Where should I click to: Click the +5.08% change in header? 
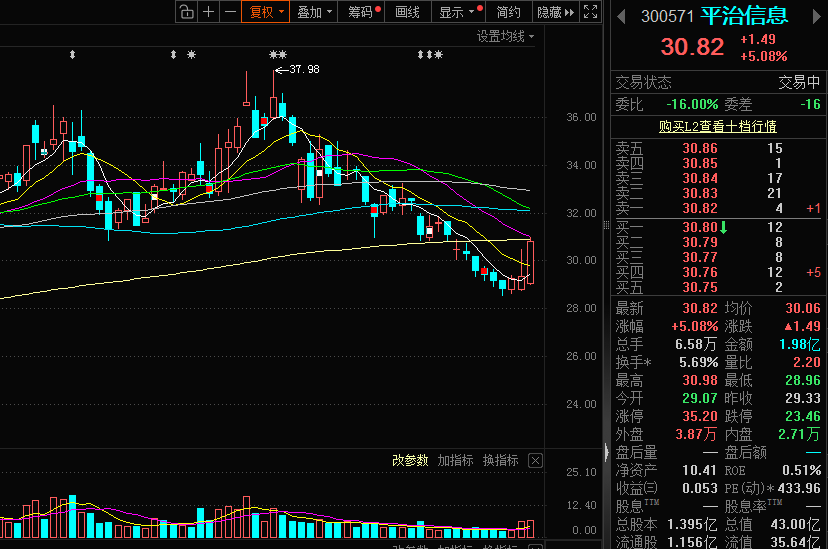point(764,56)
